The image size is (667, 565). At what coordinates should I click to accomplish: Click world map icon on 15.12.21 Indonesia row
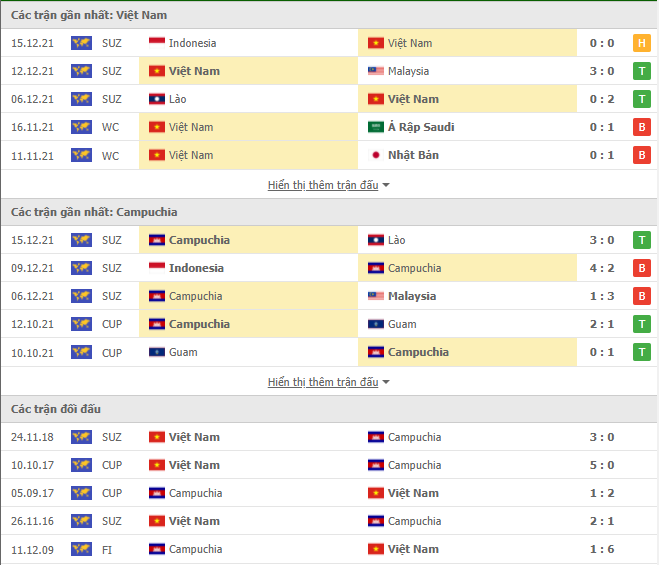click(81, 43)
